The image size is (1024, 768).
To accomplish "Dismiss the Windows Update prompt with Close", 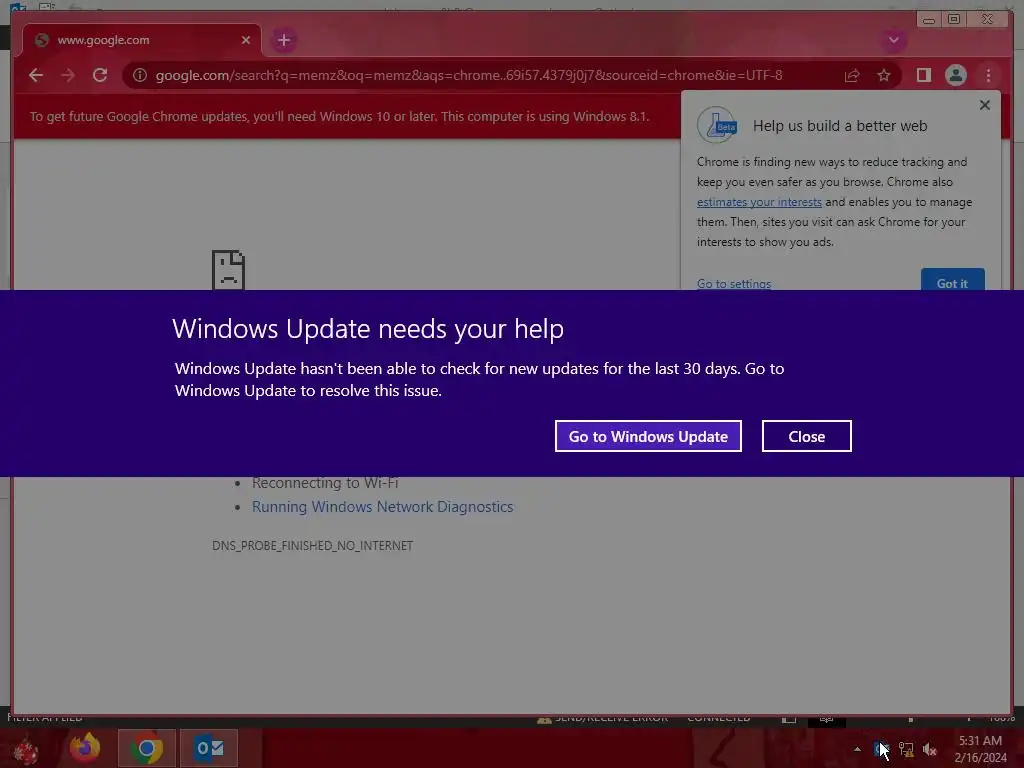I will [x=807, y=436].
